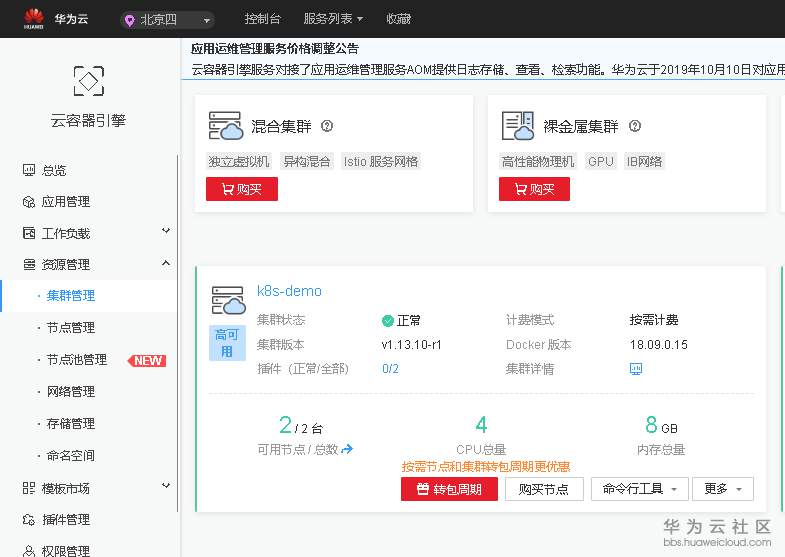The height and width of the screenshot is (557, 785).
Task: Expand the 模板市场 sidebar section
Action: 166,485
